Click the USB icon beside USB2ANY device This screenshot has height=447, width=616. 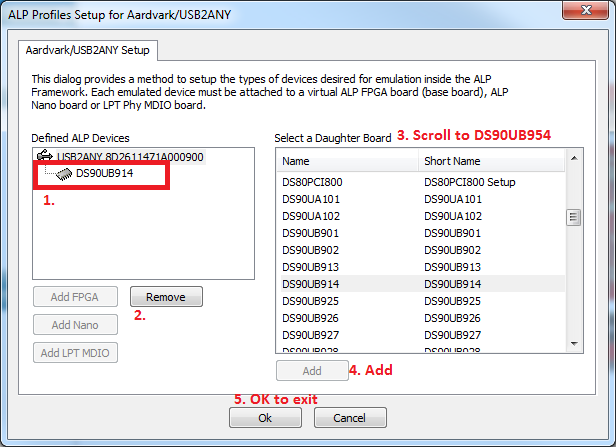[x=44, y=157]
